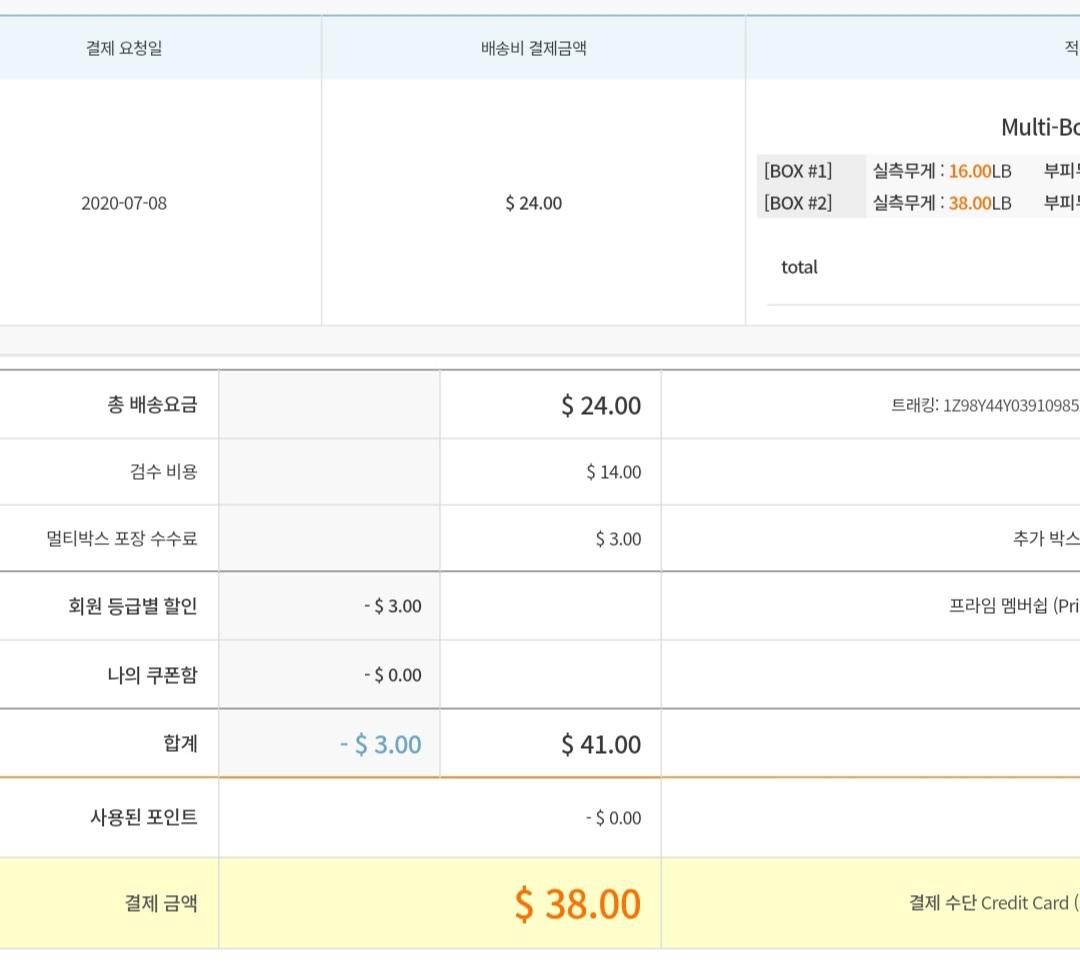Click the 멀티박스 포장 수수료 label

tap(122, 539)
